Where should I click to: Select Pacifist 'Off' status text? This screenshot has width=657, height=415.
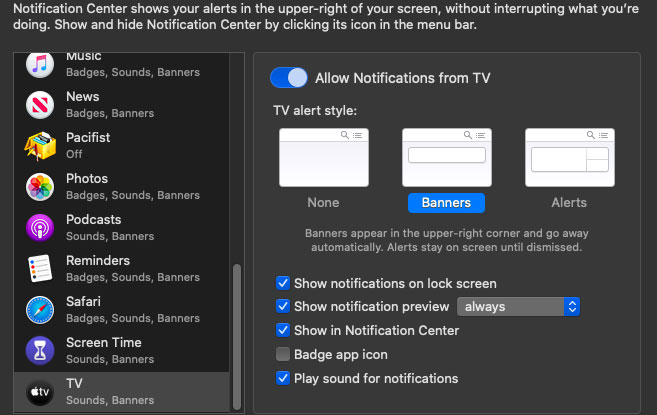[x=74, y=154]
